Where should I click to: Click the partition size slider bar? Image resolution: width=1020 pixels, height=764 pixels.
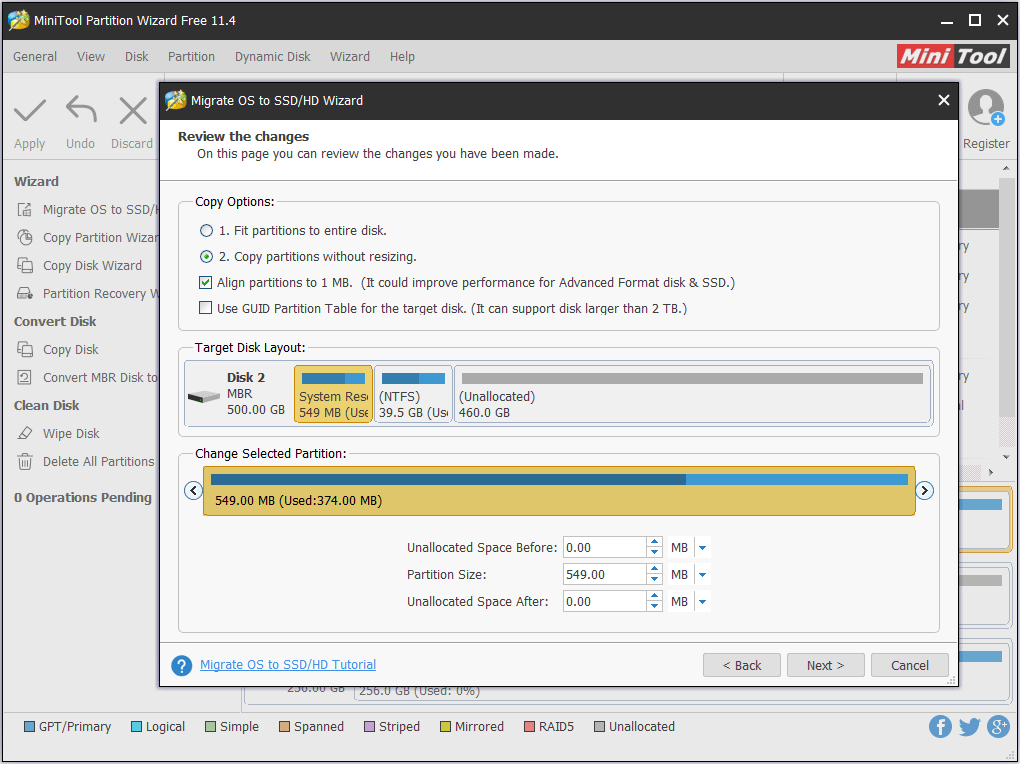coord(559,490)
